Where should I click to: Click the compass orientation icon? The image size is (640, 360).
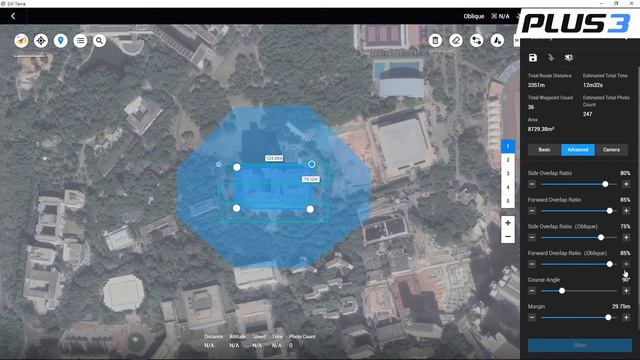point(21,40)
